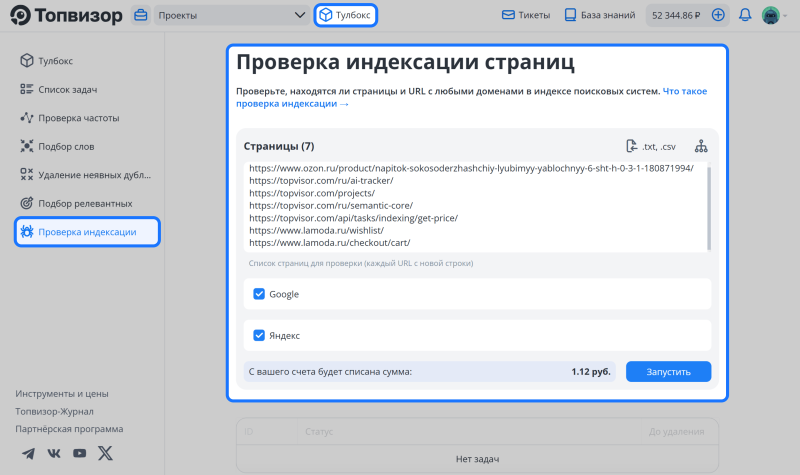This screenshot has width=800, height=475.
Task: Expand the Проекты dropdown
Action: [x=232, y=15]
